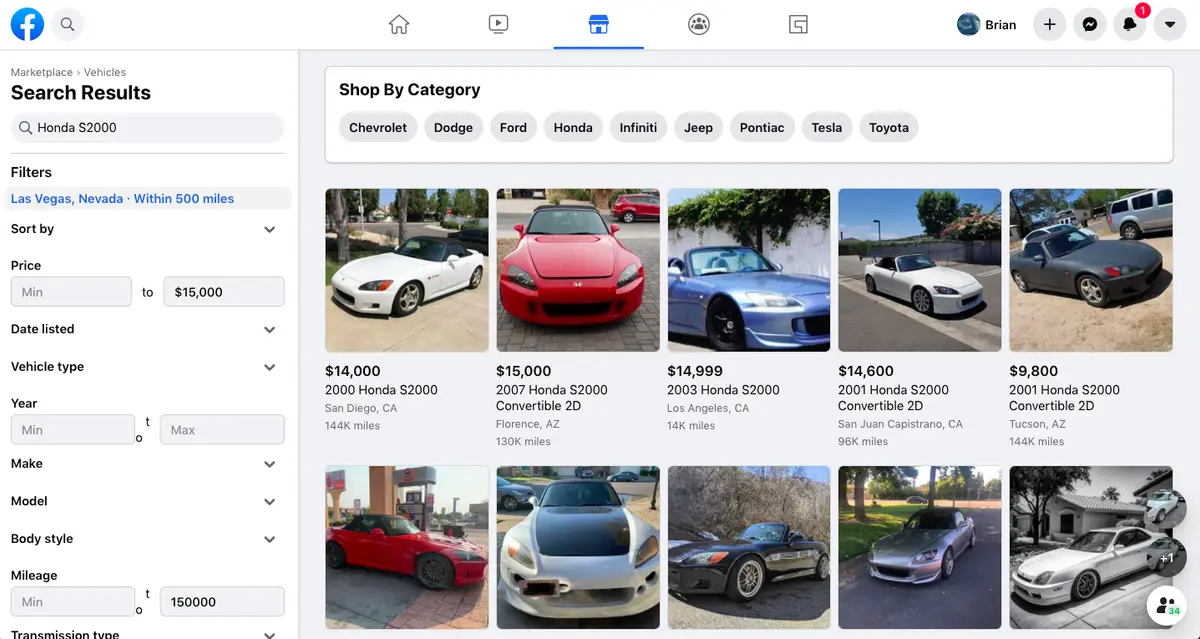This screenshot has width=1200, height=639.
Task: Switch to the Marketplace tab
Action: coord(598,23)
